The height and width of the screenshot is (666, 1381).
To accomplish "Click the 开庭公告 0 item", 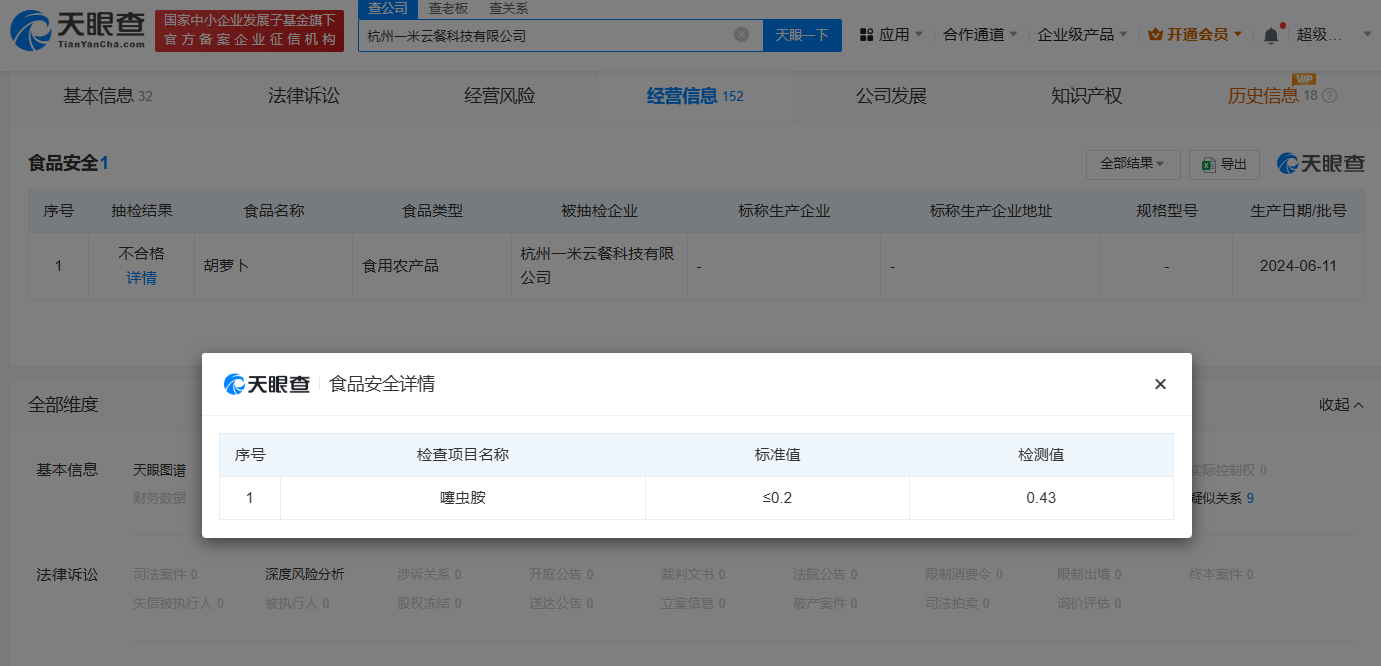I will pos(561,574).
